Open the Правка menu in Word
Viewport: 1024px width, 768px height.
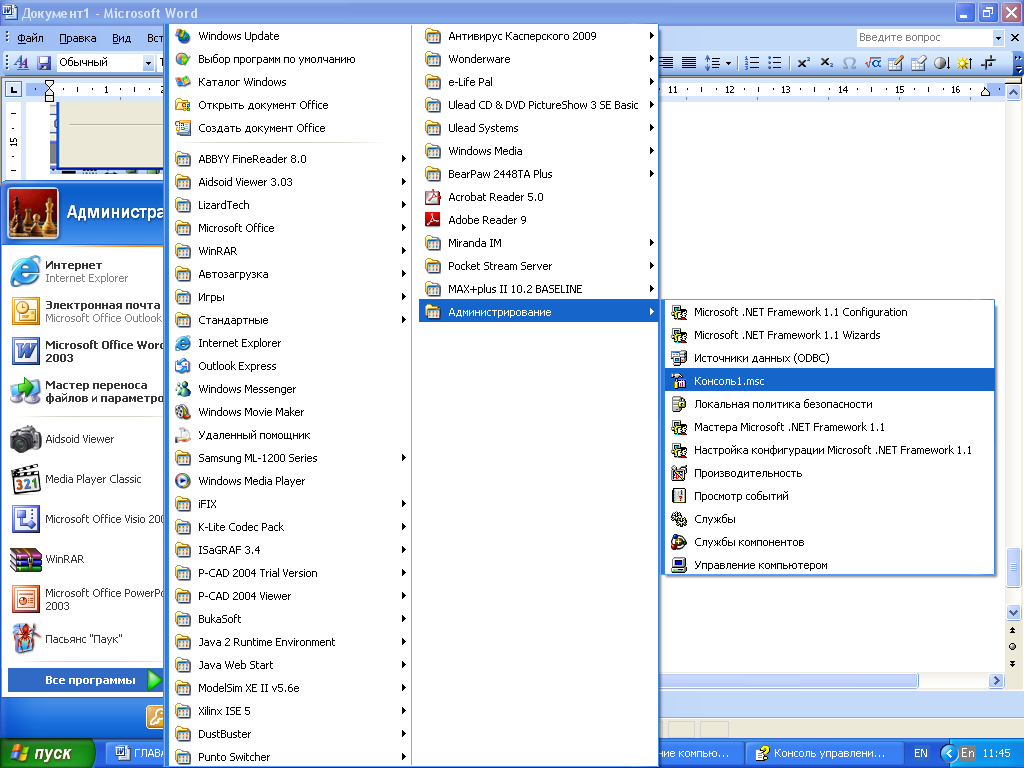(x=78, y=38)
